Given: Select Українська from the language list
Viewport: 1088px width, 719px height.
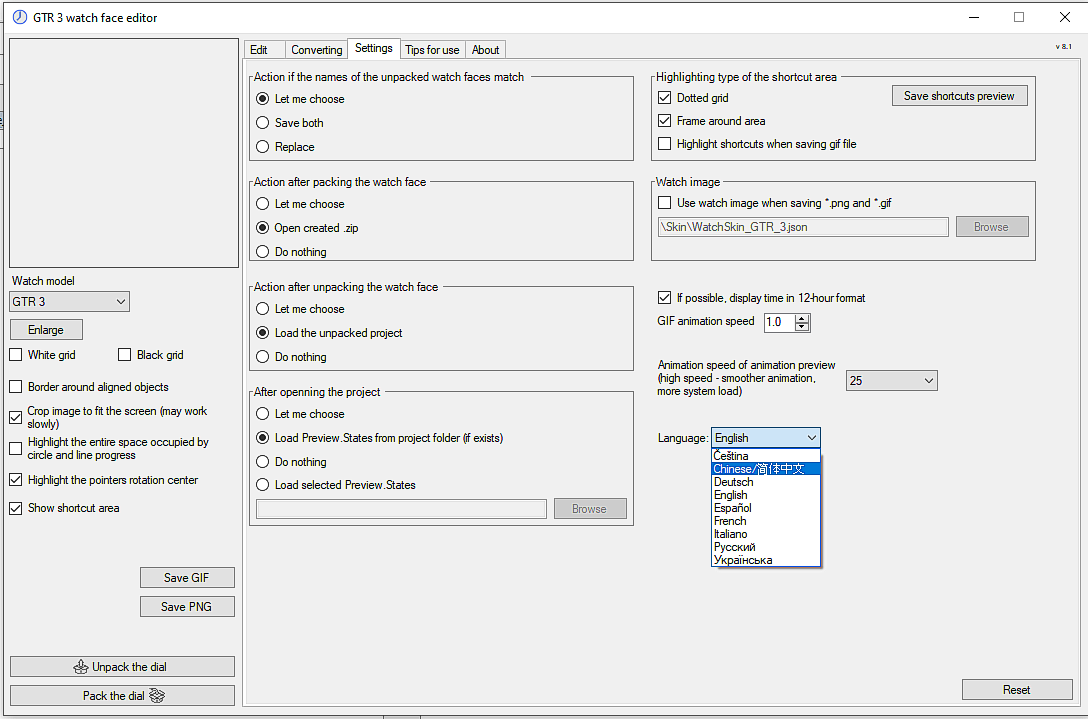Looking at the screenshot, I should coord(766,560).
